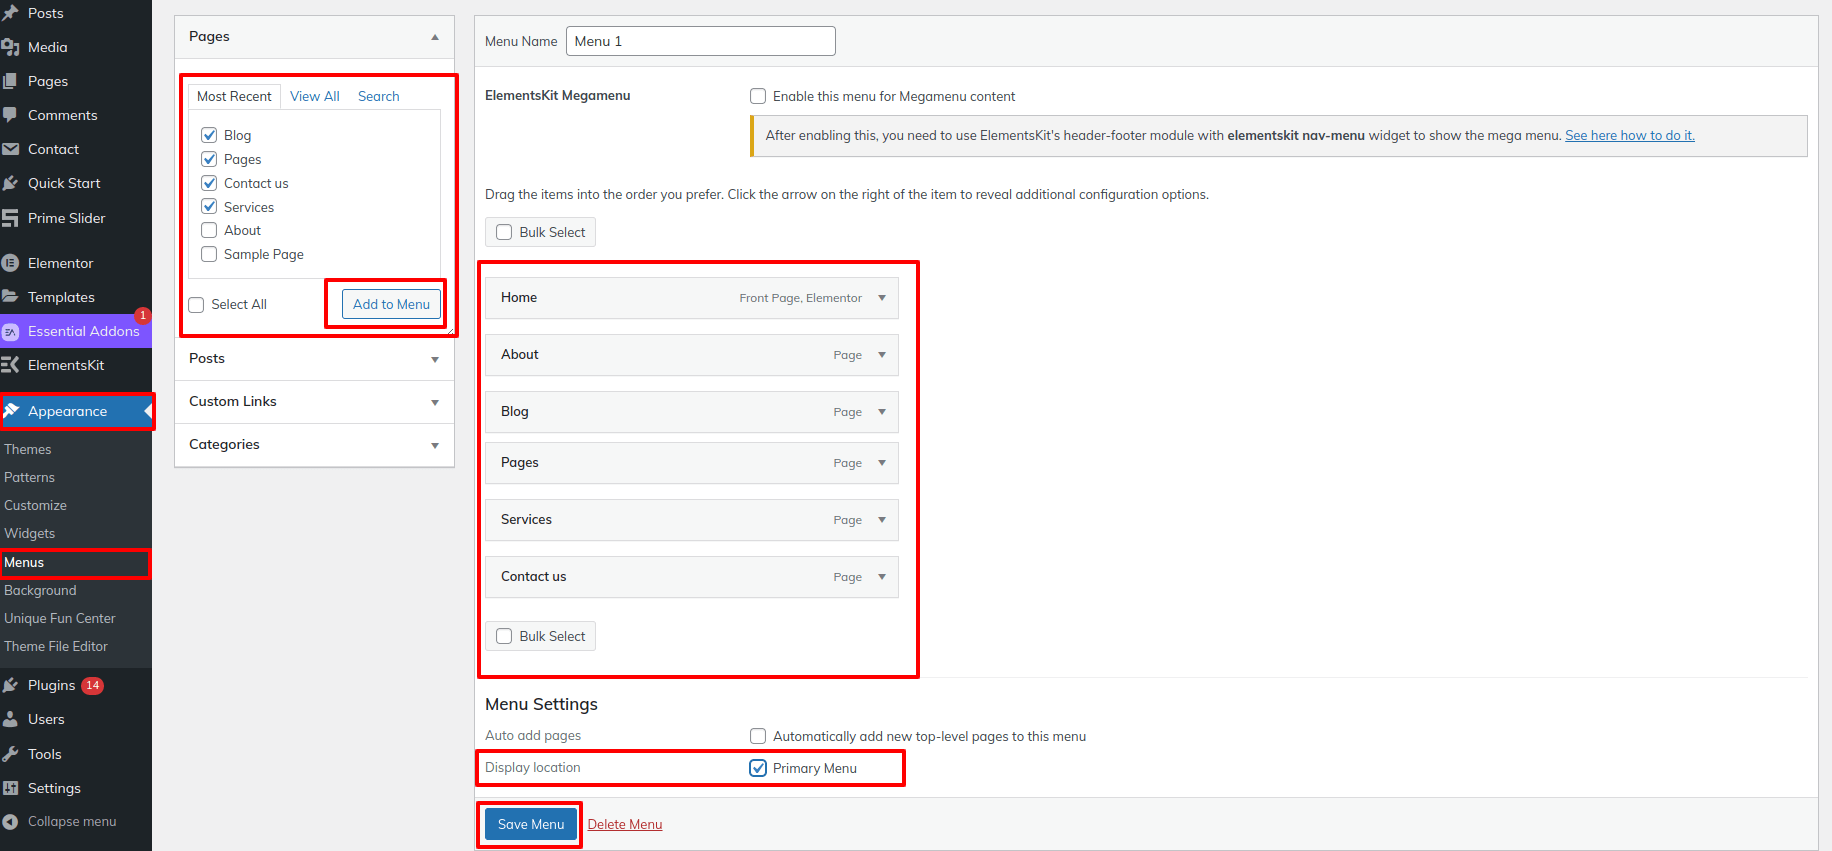Click the Media icon in sidebar

tap(11, 47)
